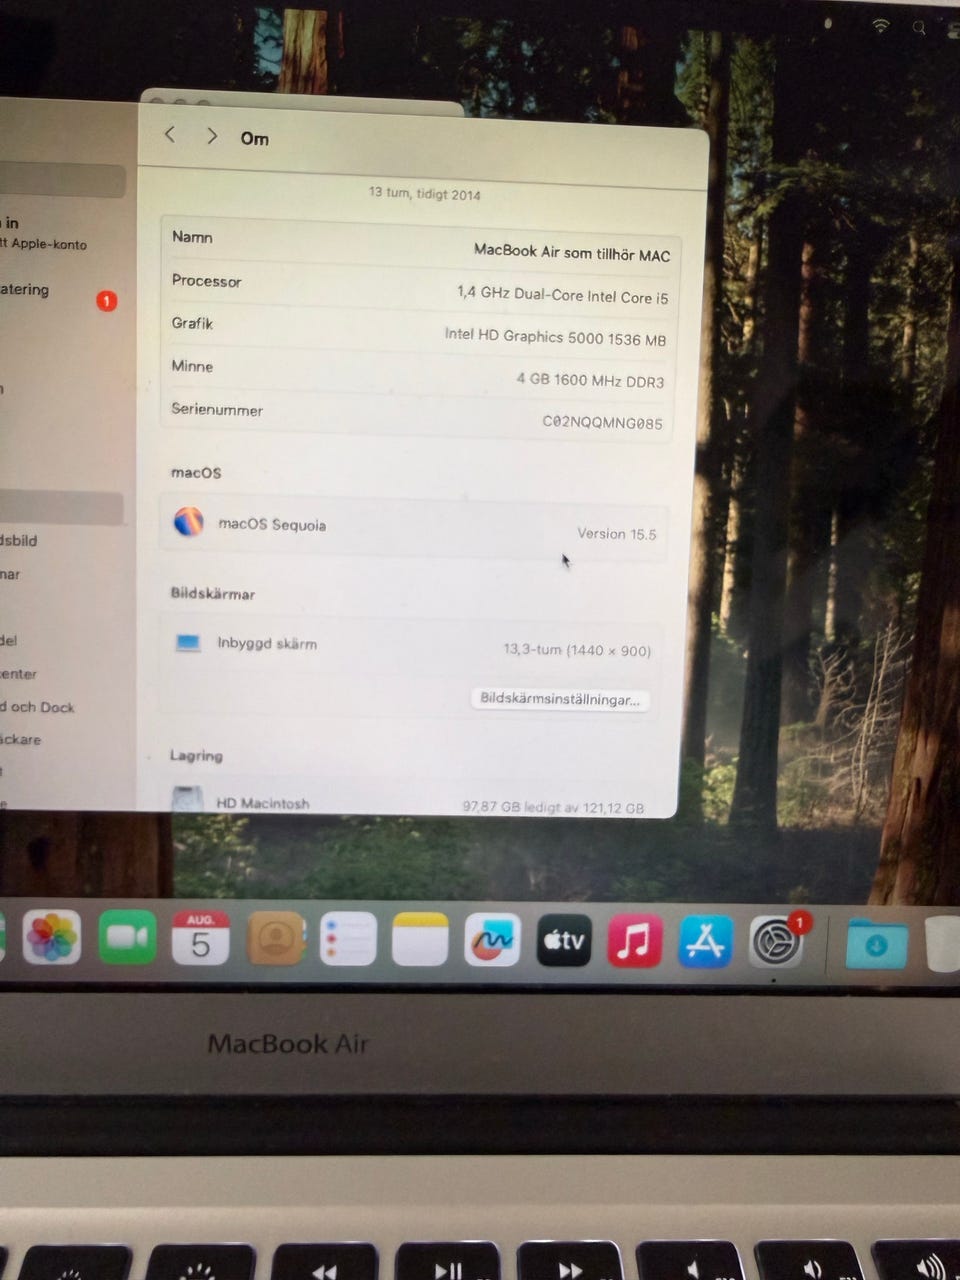Click '1,4 GHz Dual-Core Intel Core i5'
Screen dimensions: 960x1280
[x=563, y=295]
